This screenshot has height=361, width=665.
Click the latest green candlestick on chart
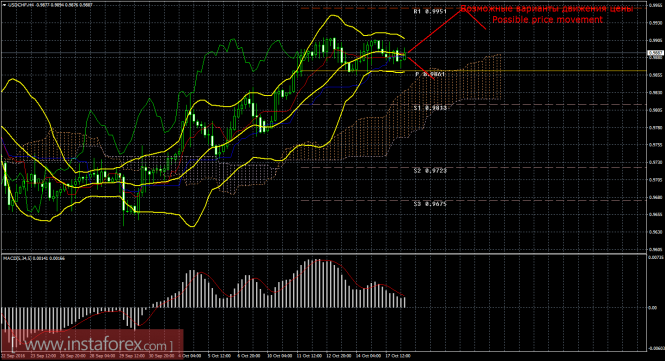(405, 54)
